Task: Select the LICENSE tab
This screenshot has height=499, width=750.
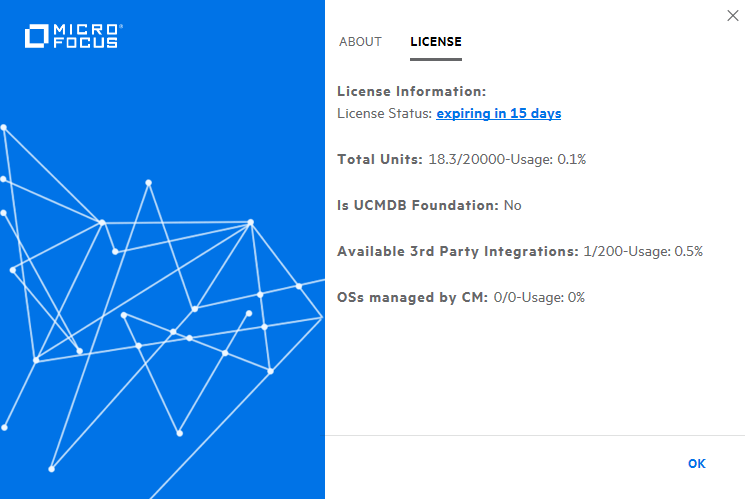Action: (x=436, y=42)
